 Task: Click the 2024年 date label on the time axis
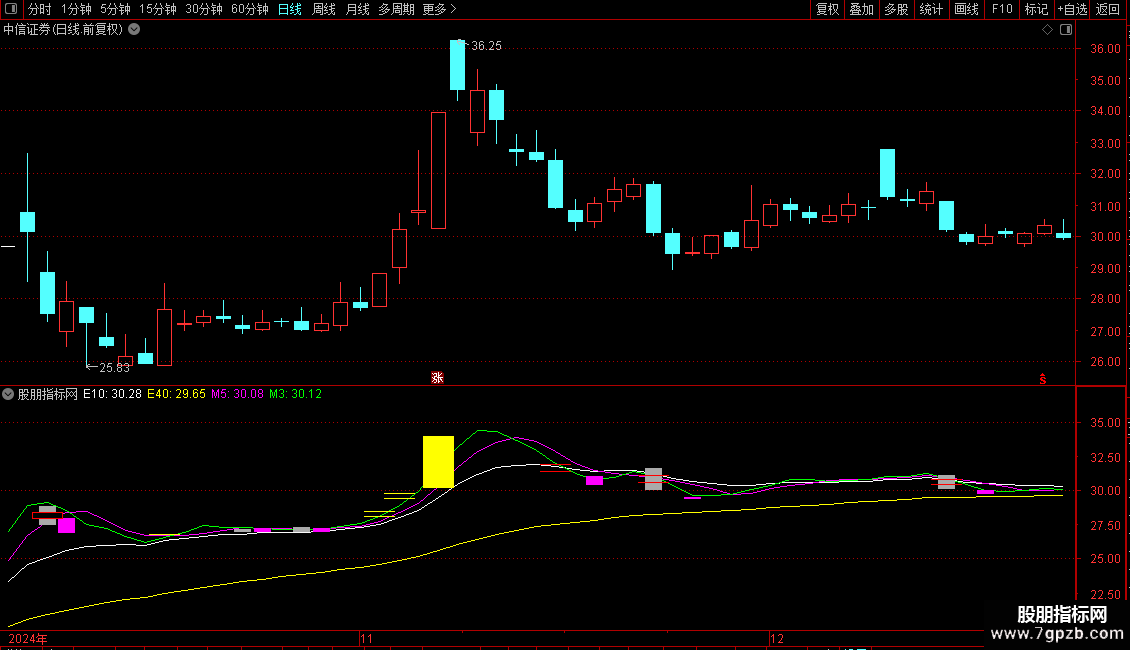tap(28, 639)
